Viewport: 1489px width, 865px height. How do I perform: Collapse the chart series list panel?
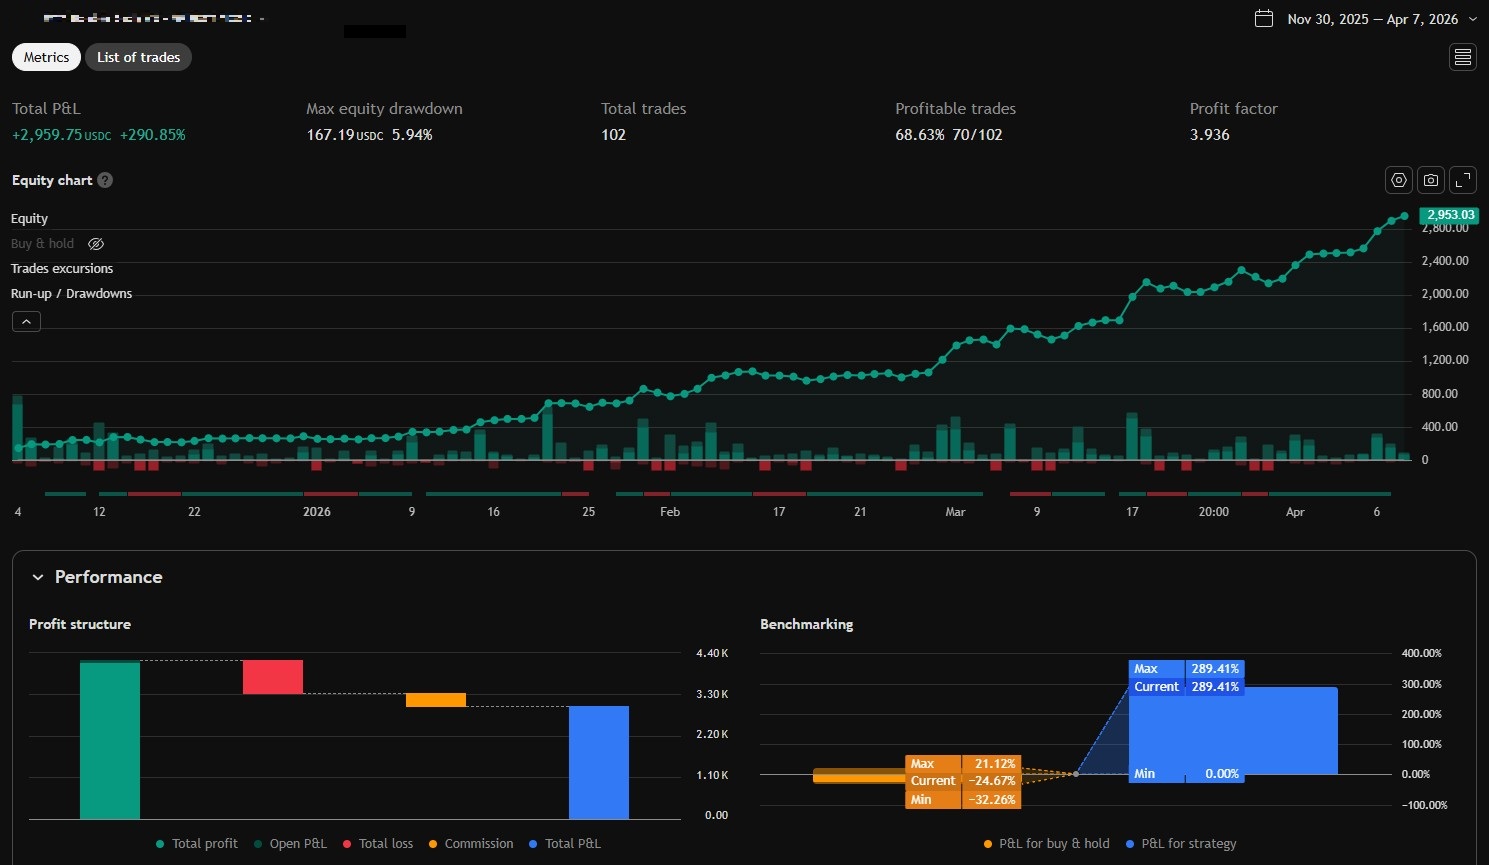[26, 321]
